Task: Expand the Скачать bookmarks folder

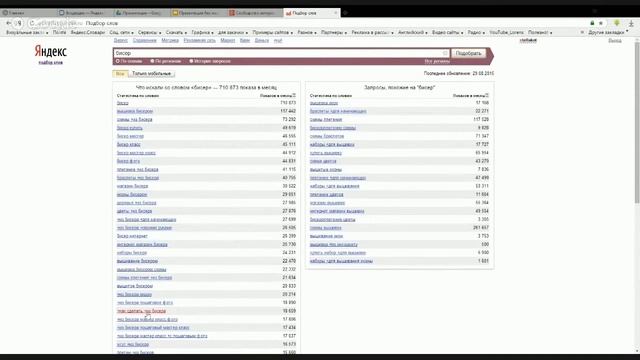Action: (x=176, y=32)
